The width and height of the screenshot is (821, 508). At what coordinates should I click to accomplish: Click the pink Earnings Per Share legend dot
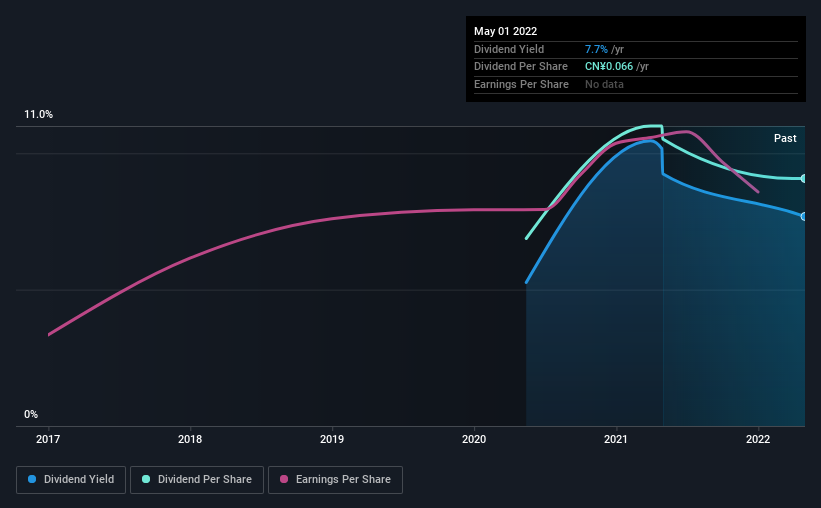pyautogui.click(x=284, y=479)
